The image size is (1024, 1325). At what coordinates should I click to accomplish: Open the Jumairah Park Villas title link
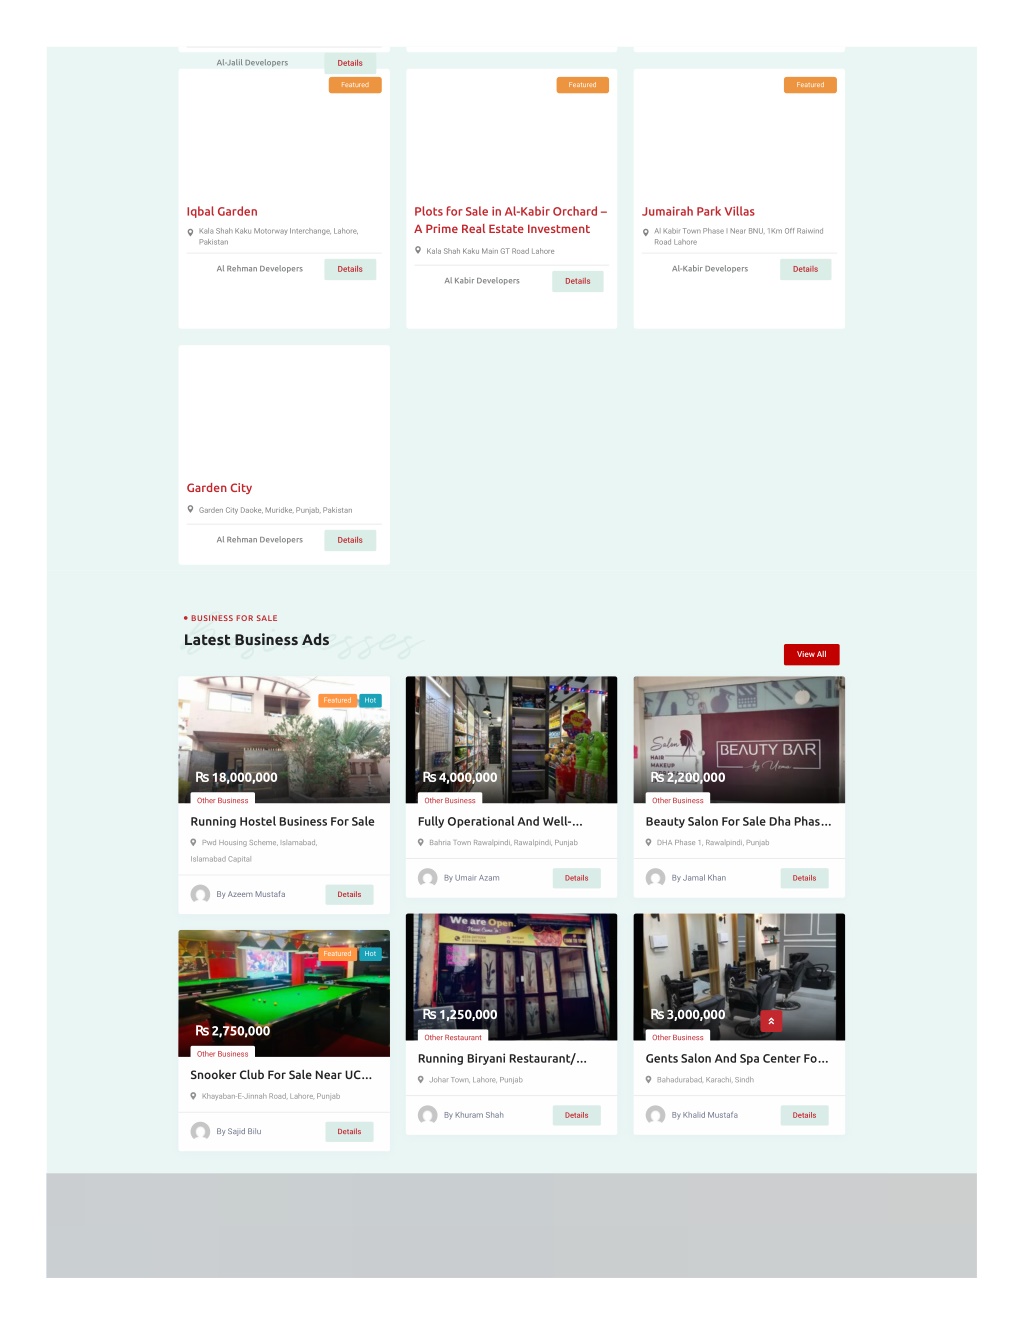[698, 211]
